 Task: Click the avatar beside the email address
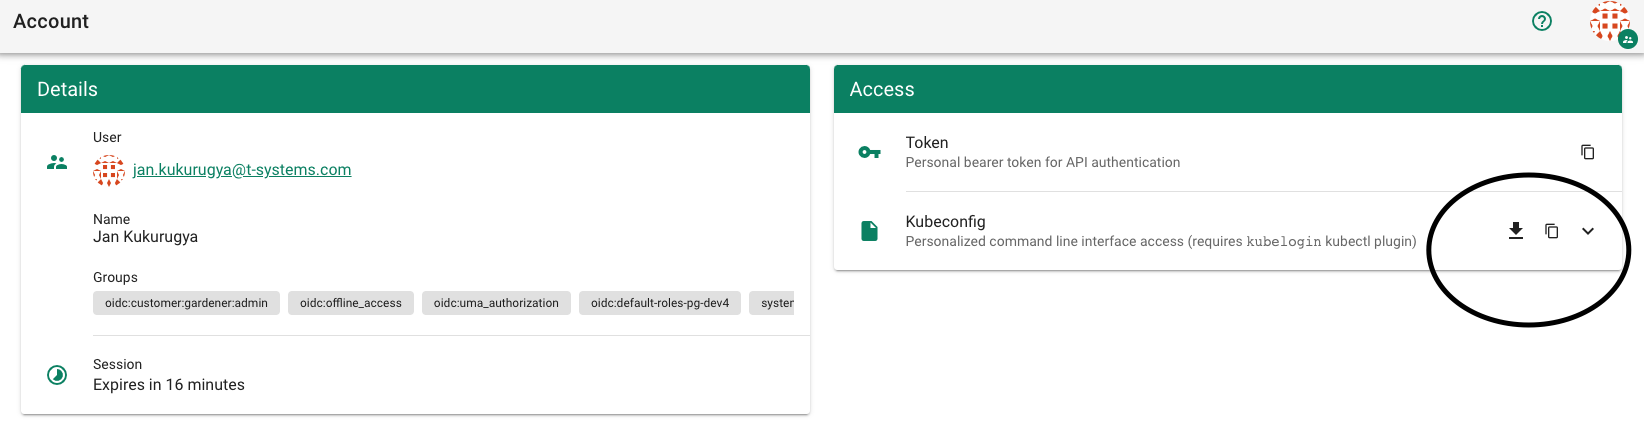pyautogui.click(x=109, y=170)
